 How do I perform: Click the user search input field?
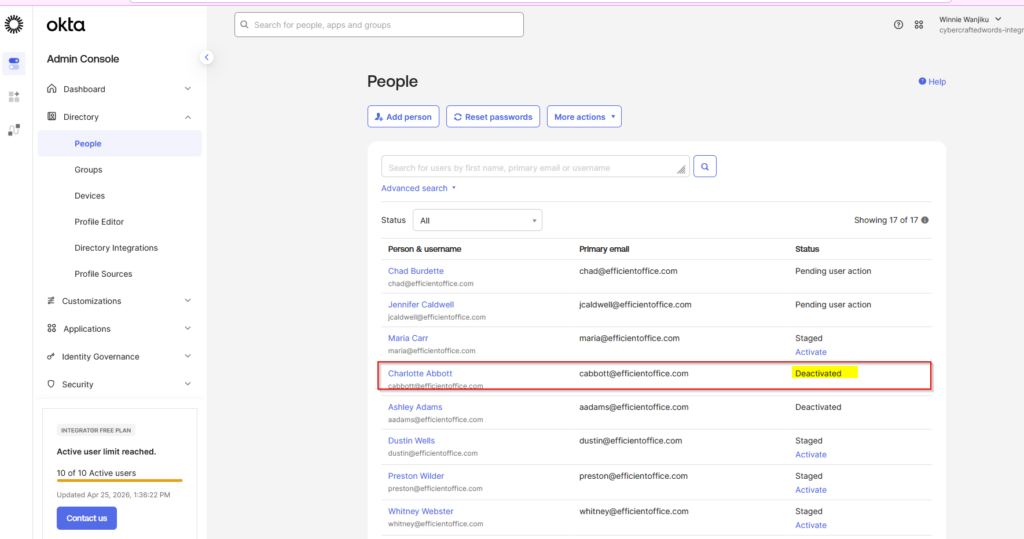pos(536,167)
